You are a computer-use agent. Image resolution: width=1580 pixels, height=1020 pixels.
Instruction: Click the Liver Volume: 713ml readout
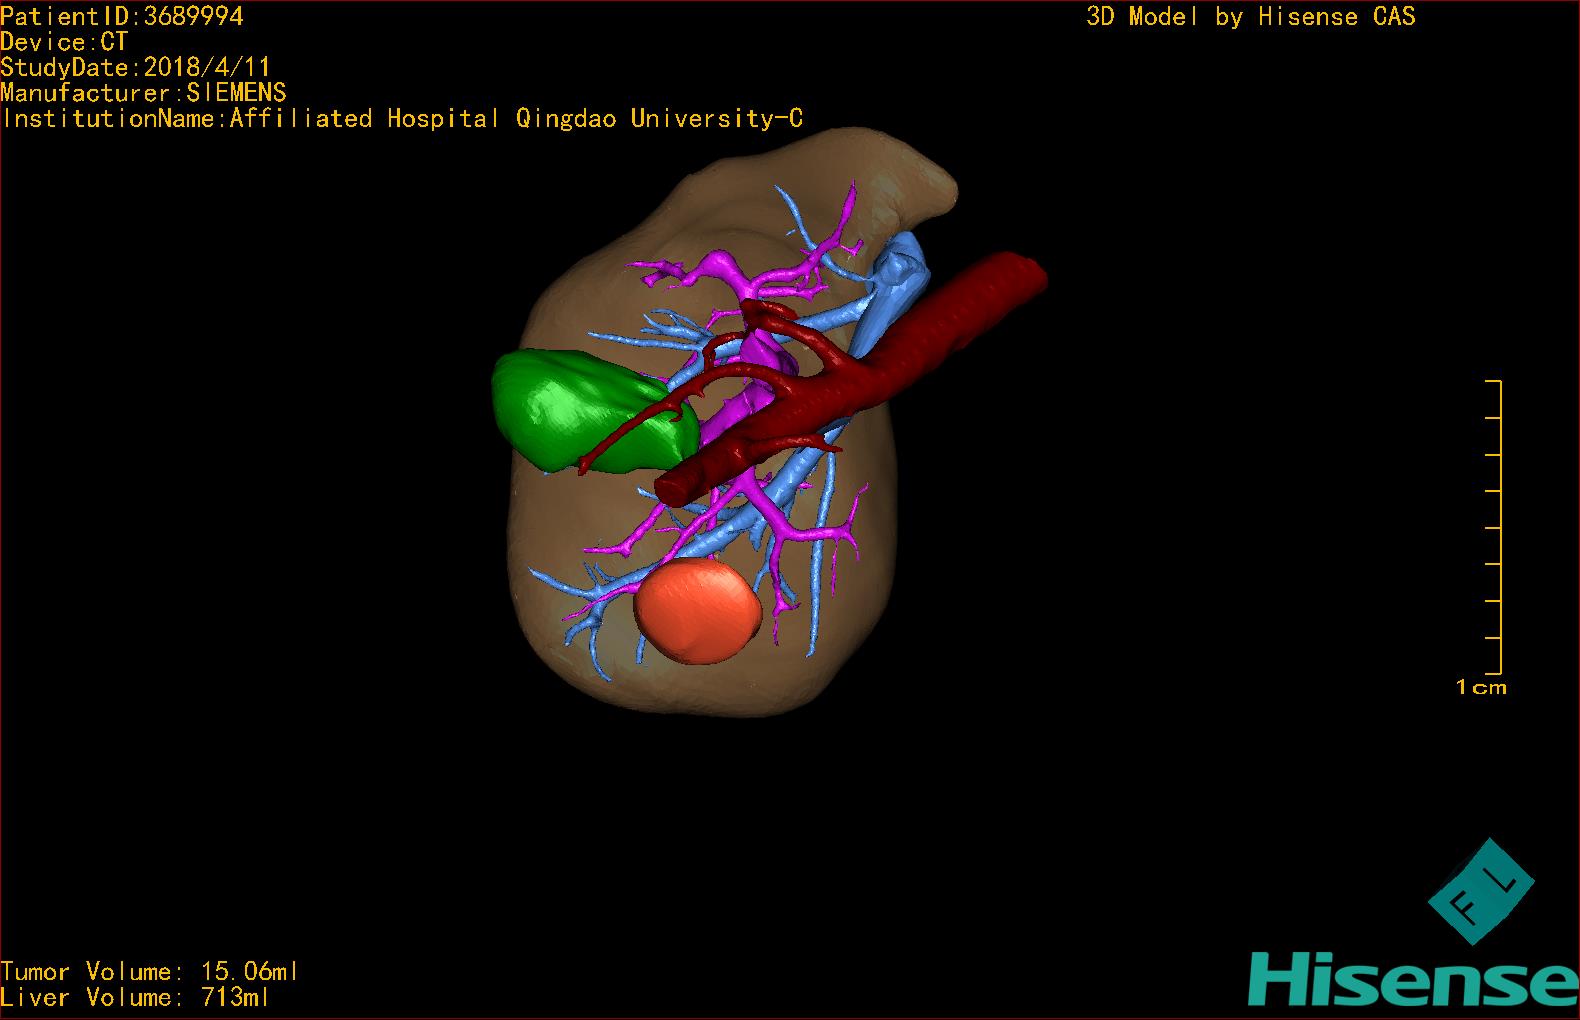136,997
